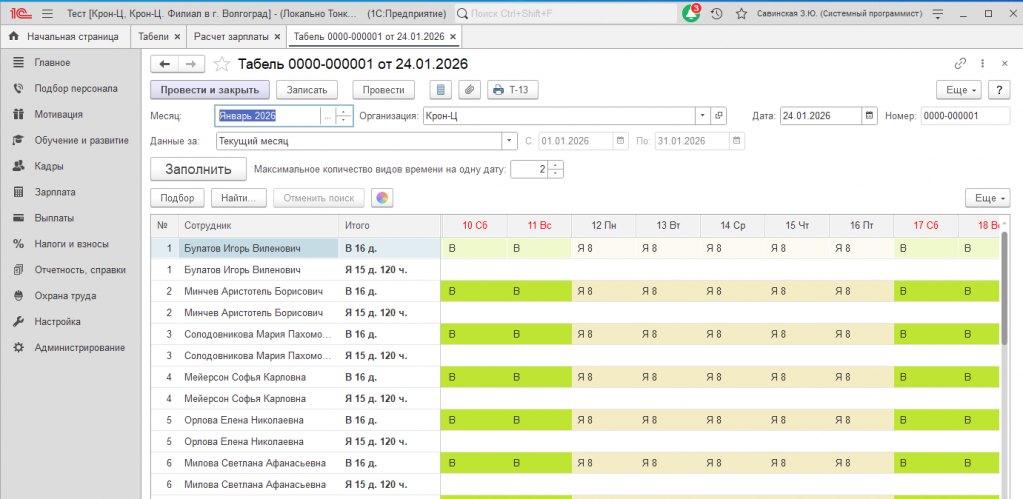Open attached files paperclip icon
The height and width of the screenshot is (499, 1023).
point(469,89)
